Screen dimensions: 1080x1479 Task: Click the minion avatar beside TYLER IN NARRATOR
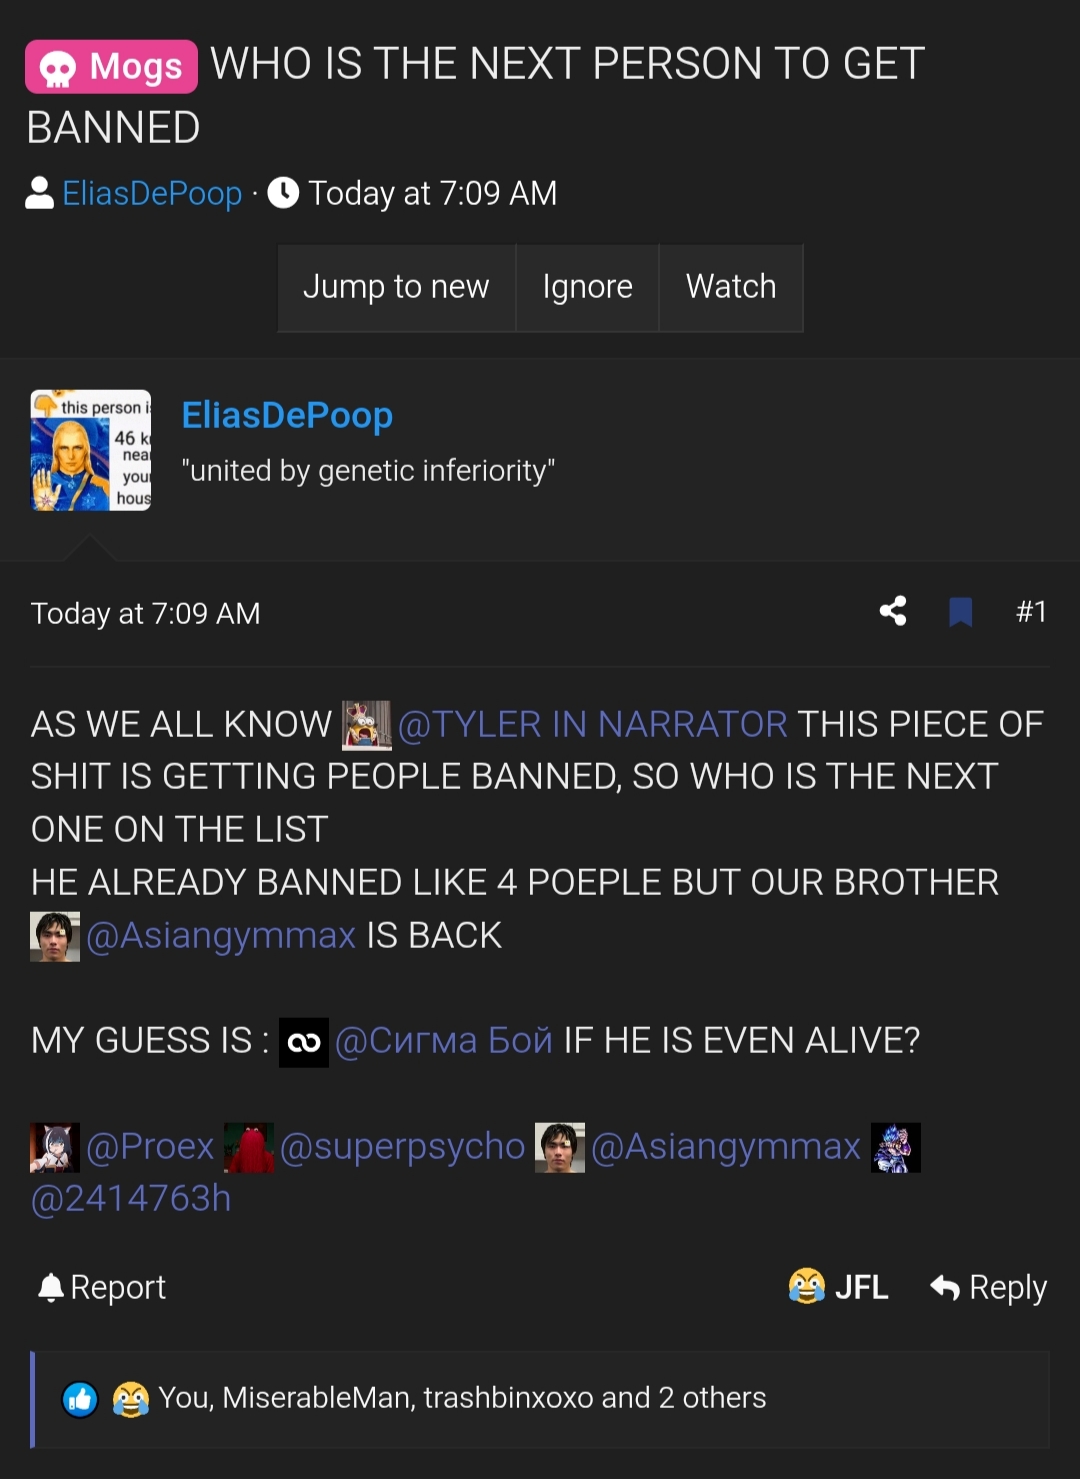(x=367, y=724)
